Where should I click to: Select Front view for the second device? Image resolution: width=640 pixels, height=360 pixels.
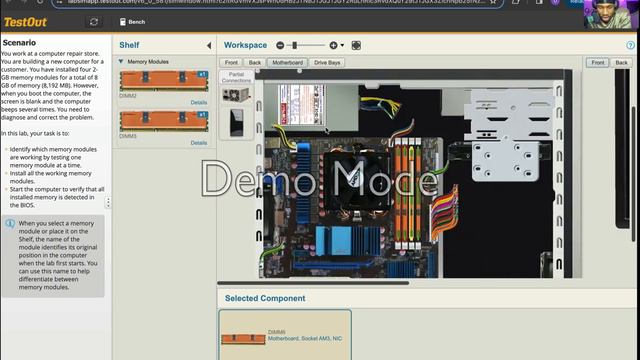[x=598, y=62]
